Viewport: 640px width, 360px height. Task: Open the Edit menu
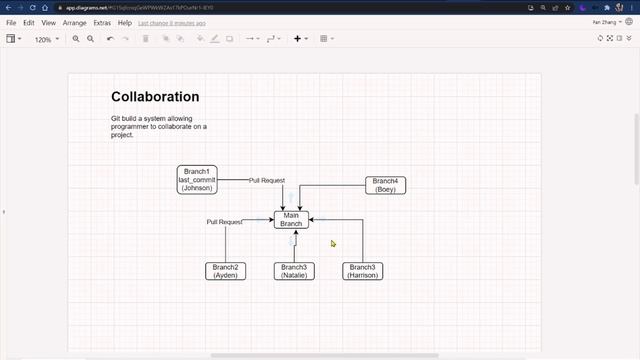[x=29, y=23]
